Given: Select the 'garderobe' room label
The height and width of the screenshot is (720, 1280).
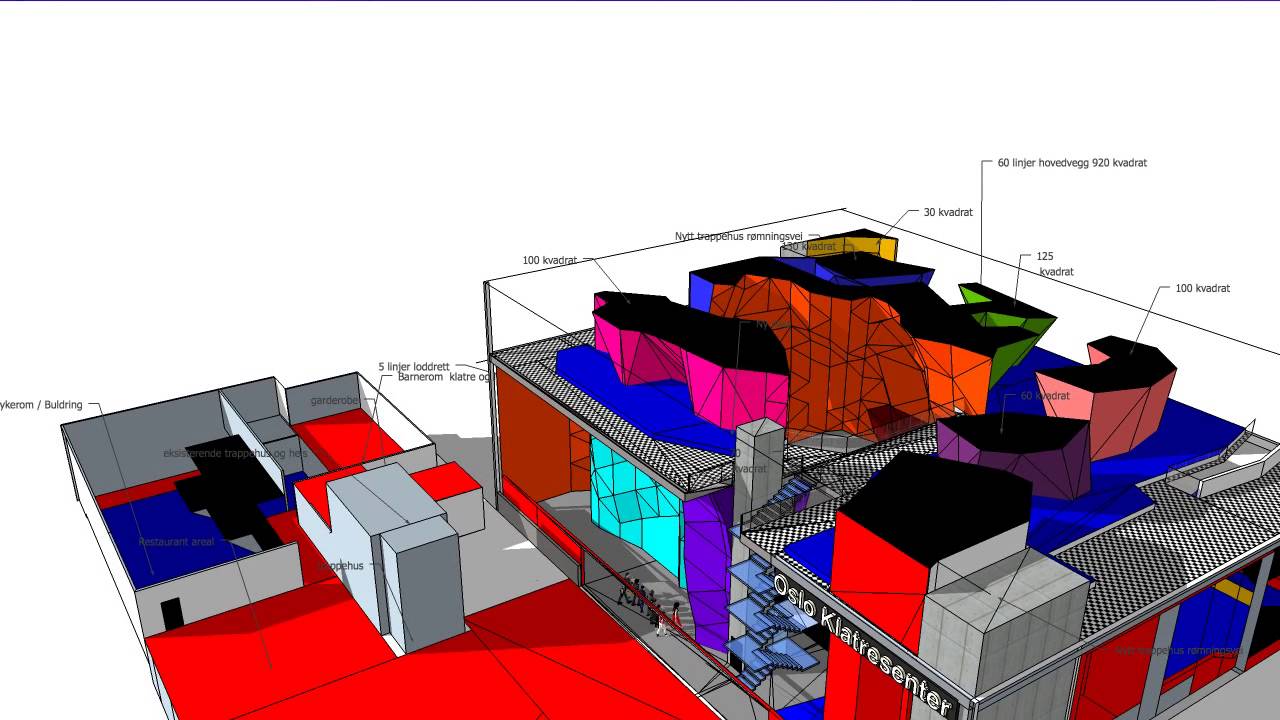Looking at the screenshot, I should point(334,400).
